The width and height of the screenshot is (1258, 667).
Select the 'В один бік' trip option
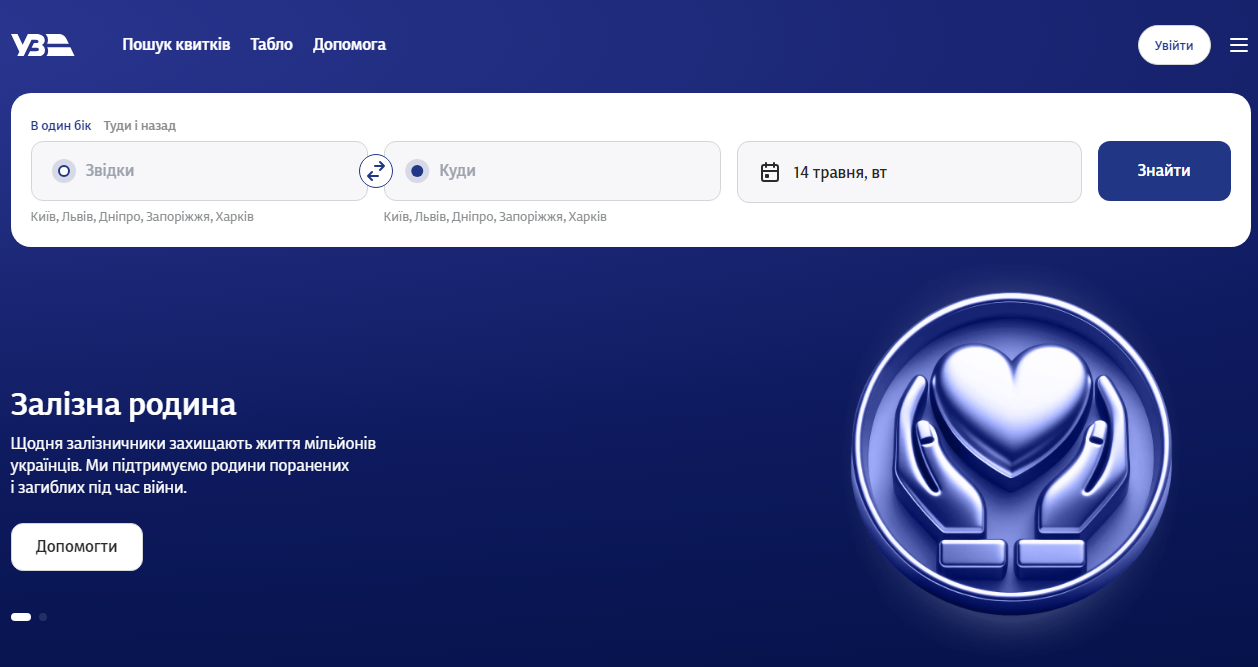[61, 125]
